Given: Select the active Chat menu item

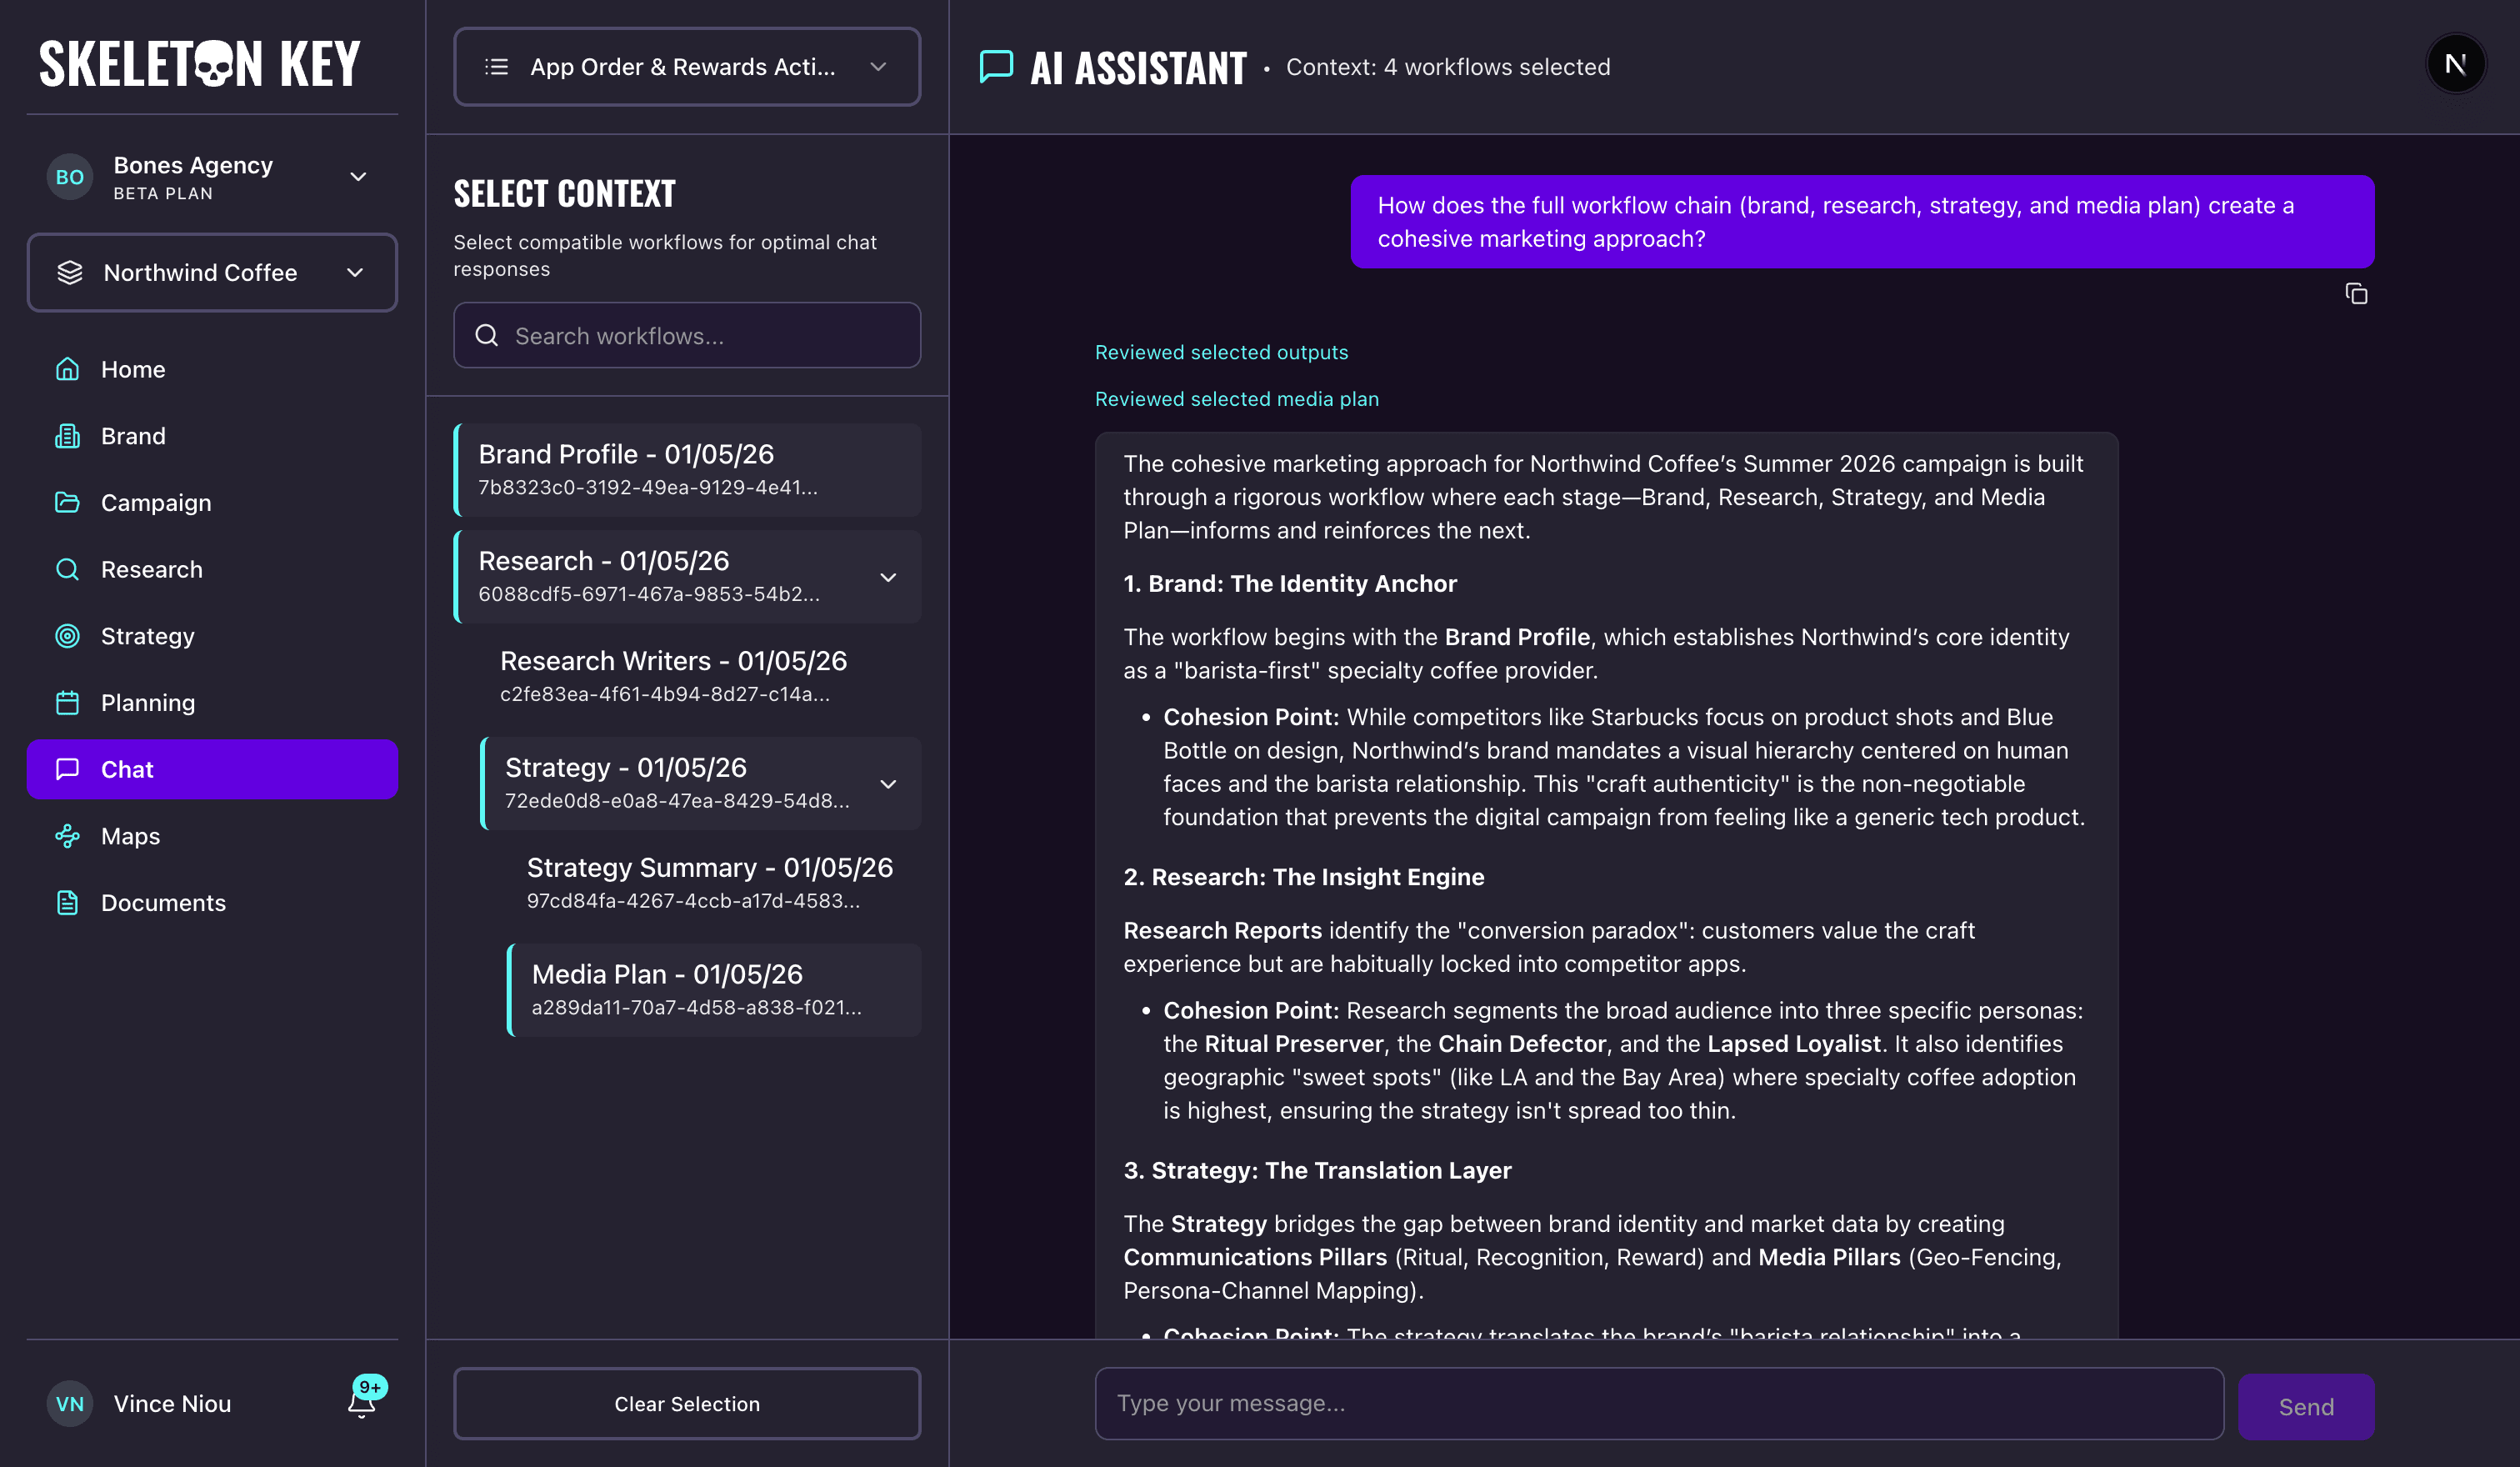Looking at the screenshot, I should click(212, 769).
